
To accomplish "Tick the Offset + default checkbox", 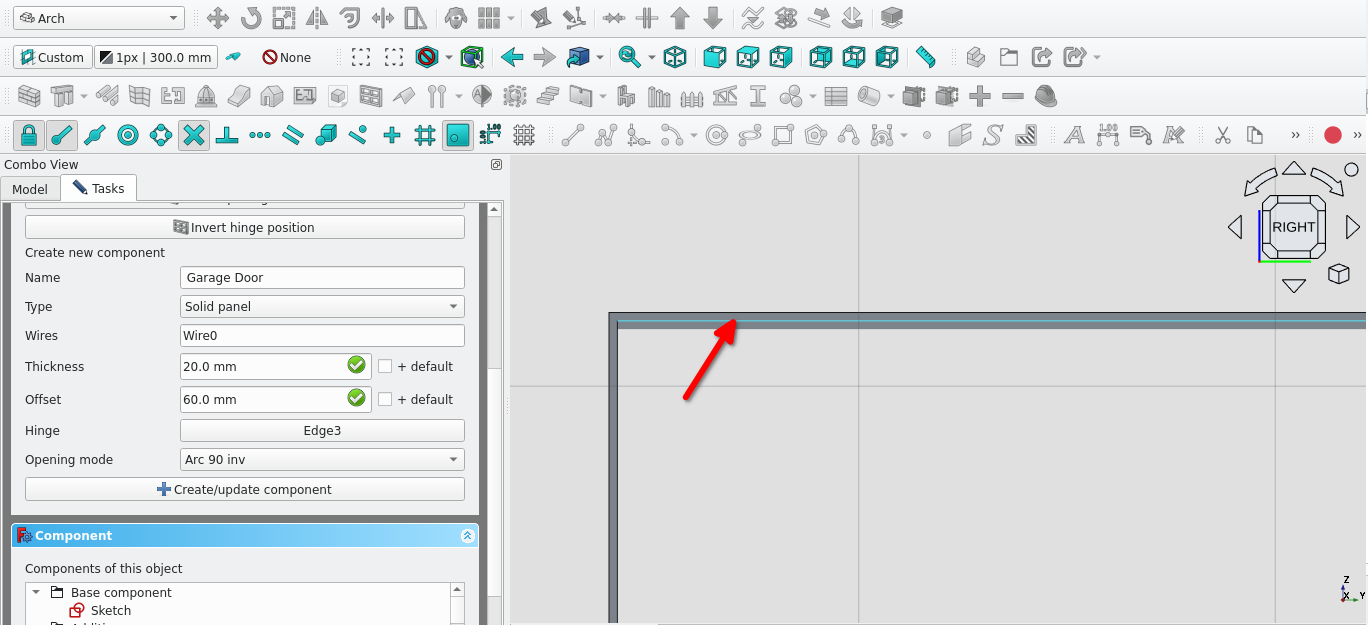I will click(x=385, y=399).
